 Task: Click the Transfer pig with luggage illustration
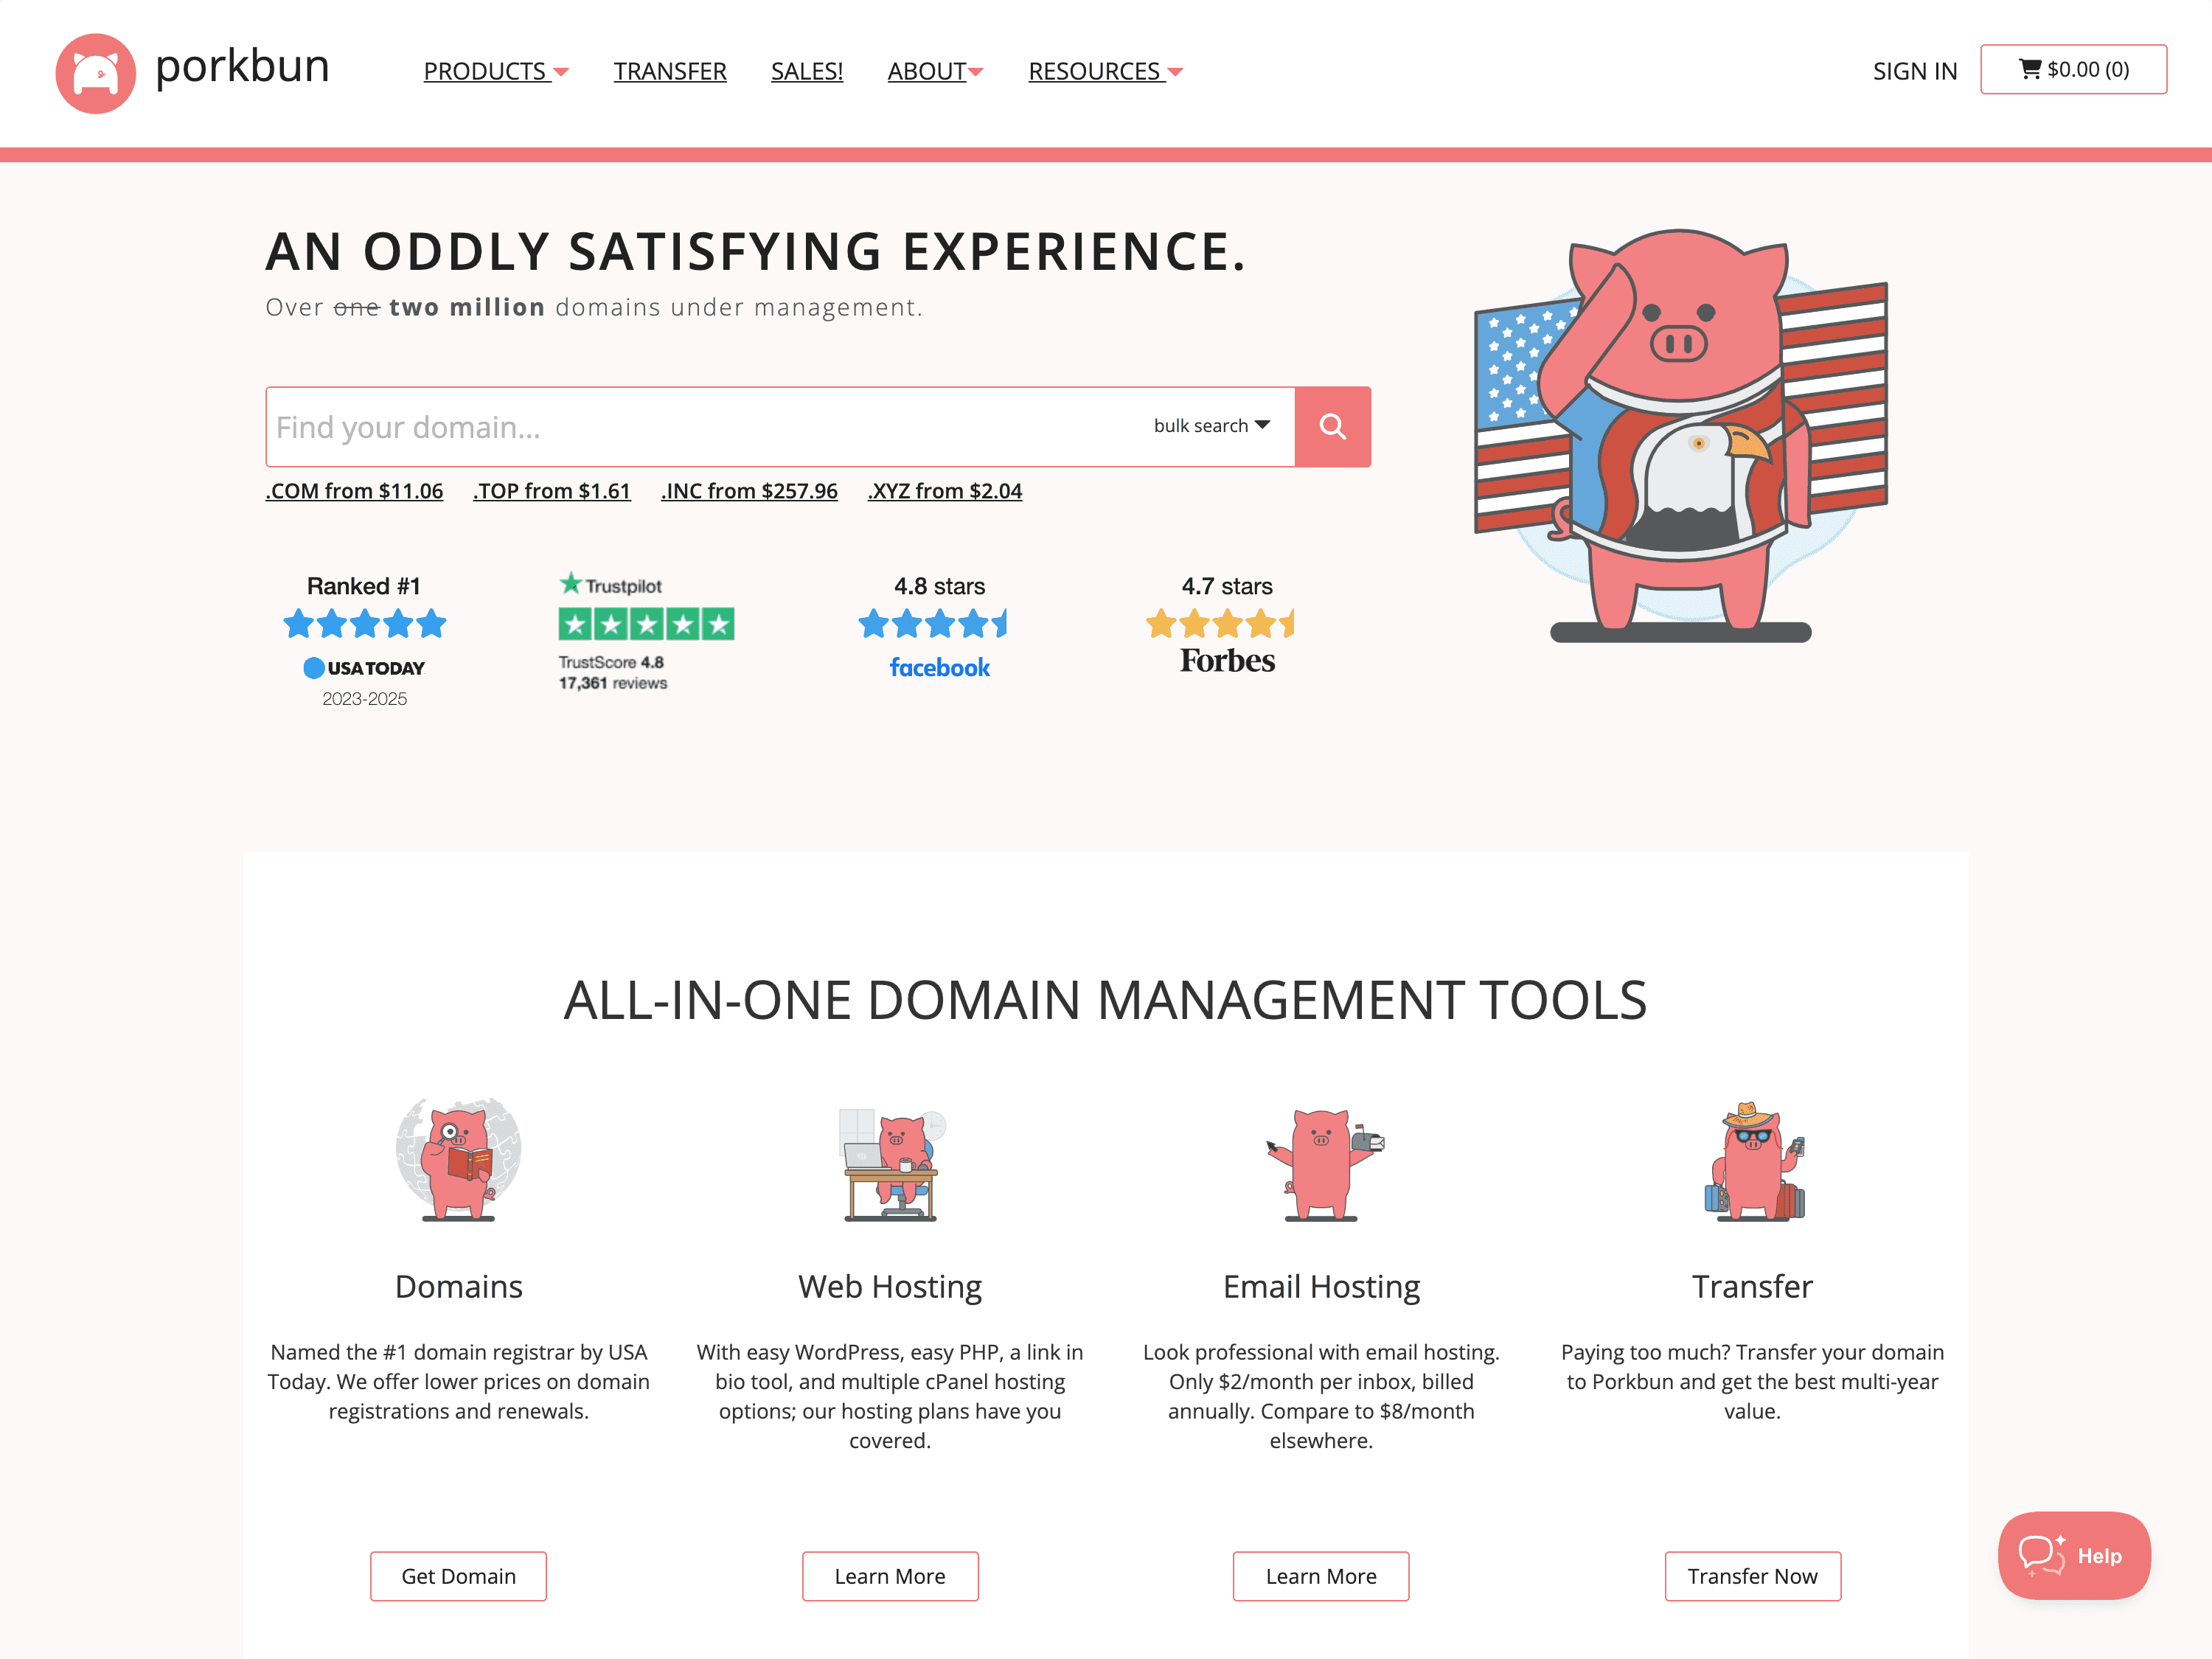[1754, 1161]
